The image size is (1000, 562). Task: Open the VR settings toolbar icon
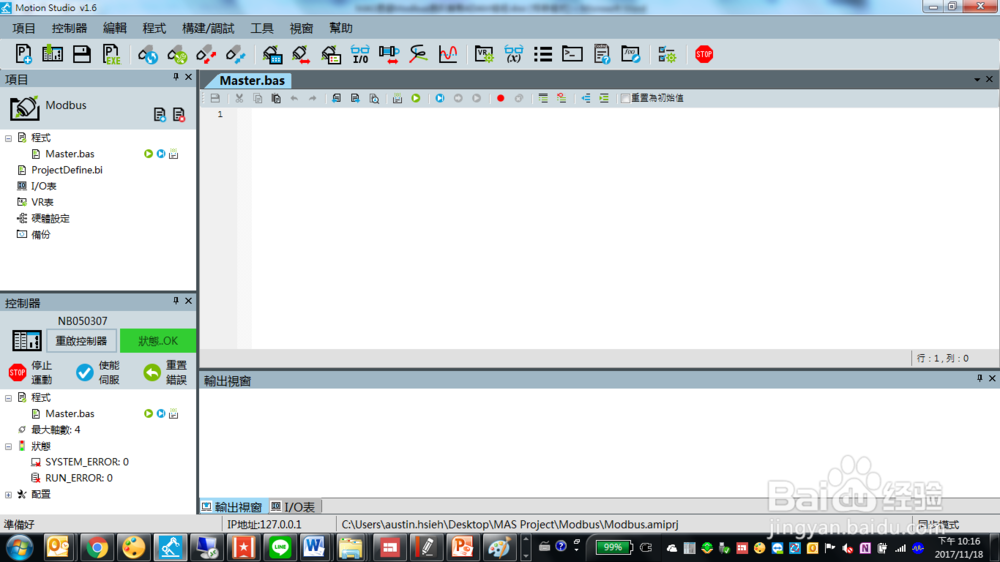[484, 54]
